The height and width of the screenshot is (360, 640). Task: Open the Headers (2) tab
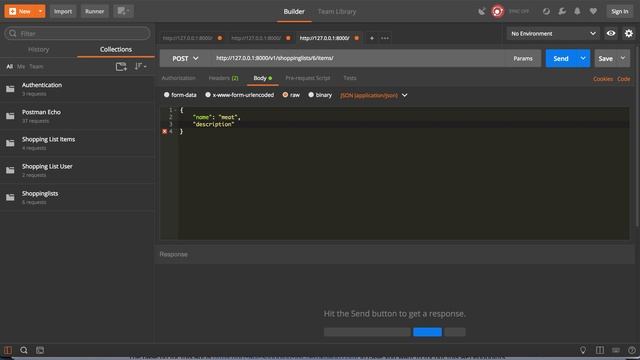point(223,78)
